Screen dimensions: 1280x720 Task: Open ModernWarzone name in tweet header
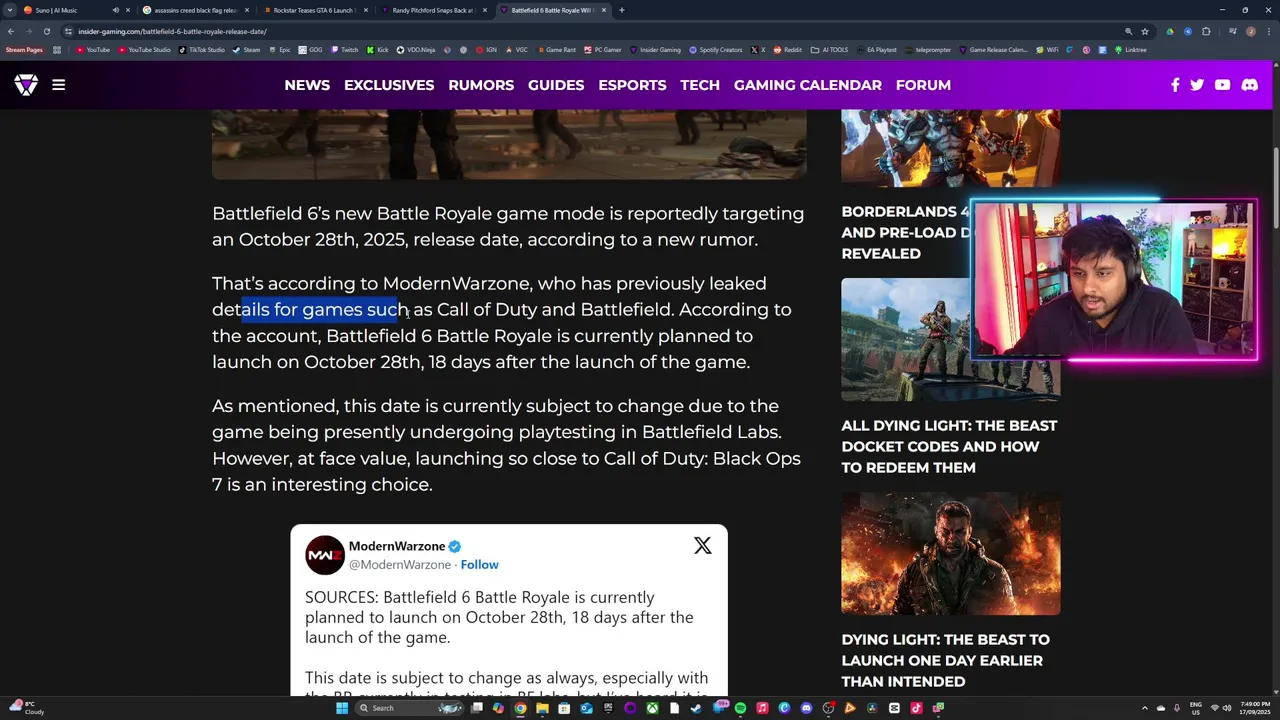397,546
